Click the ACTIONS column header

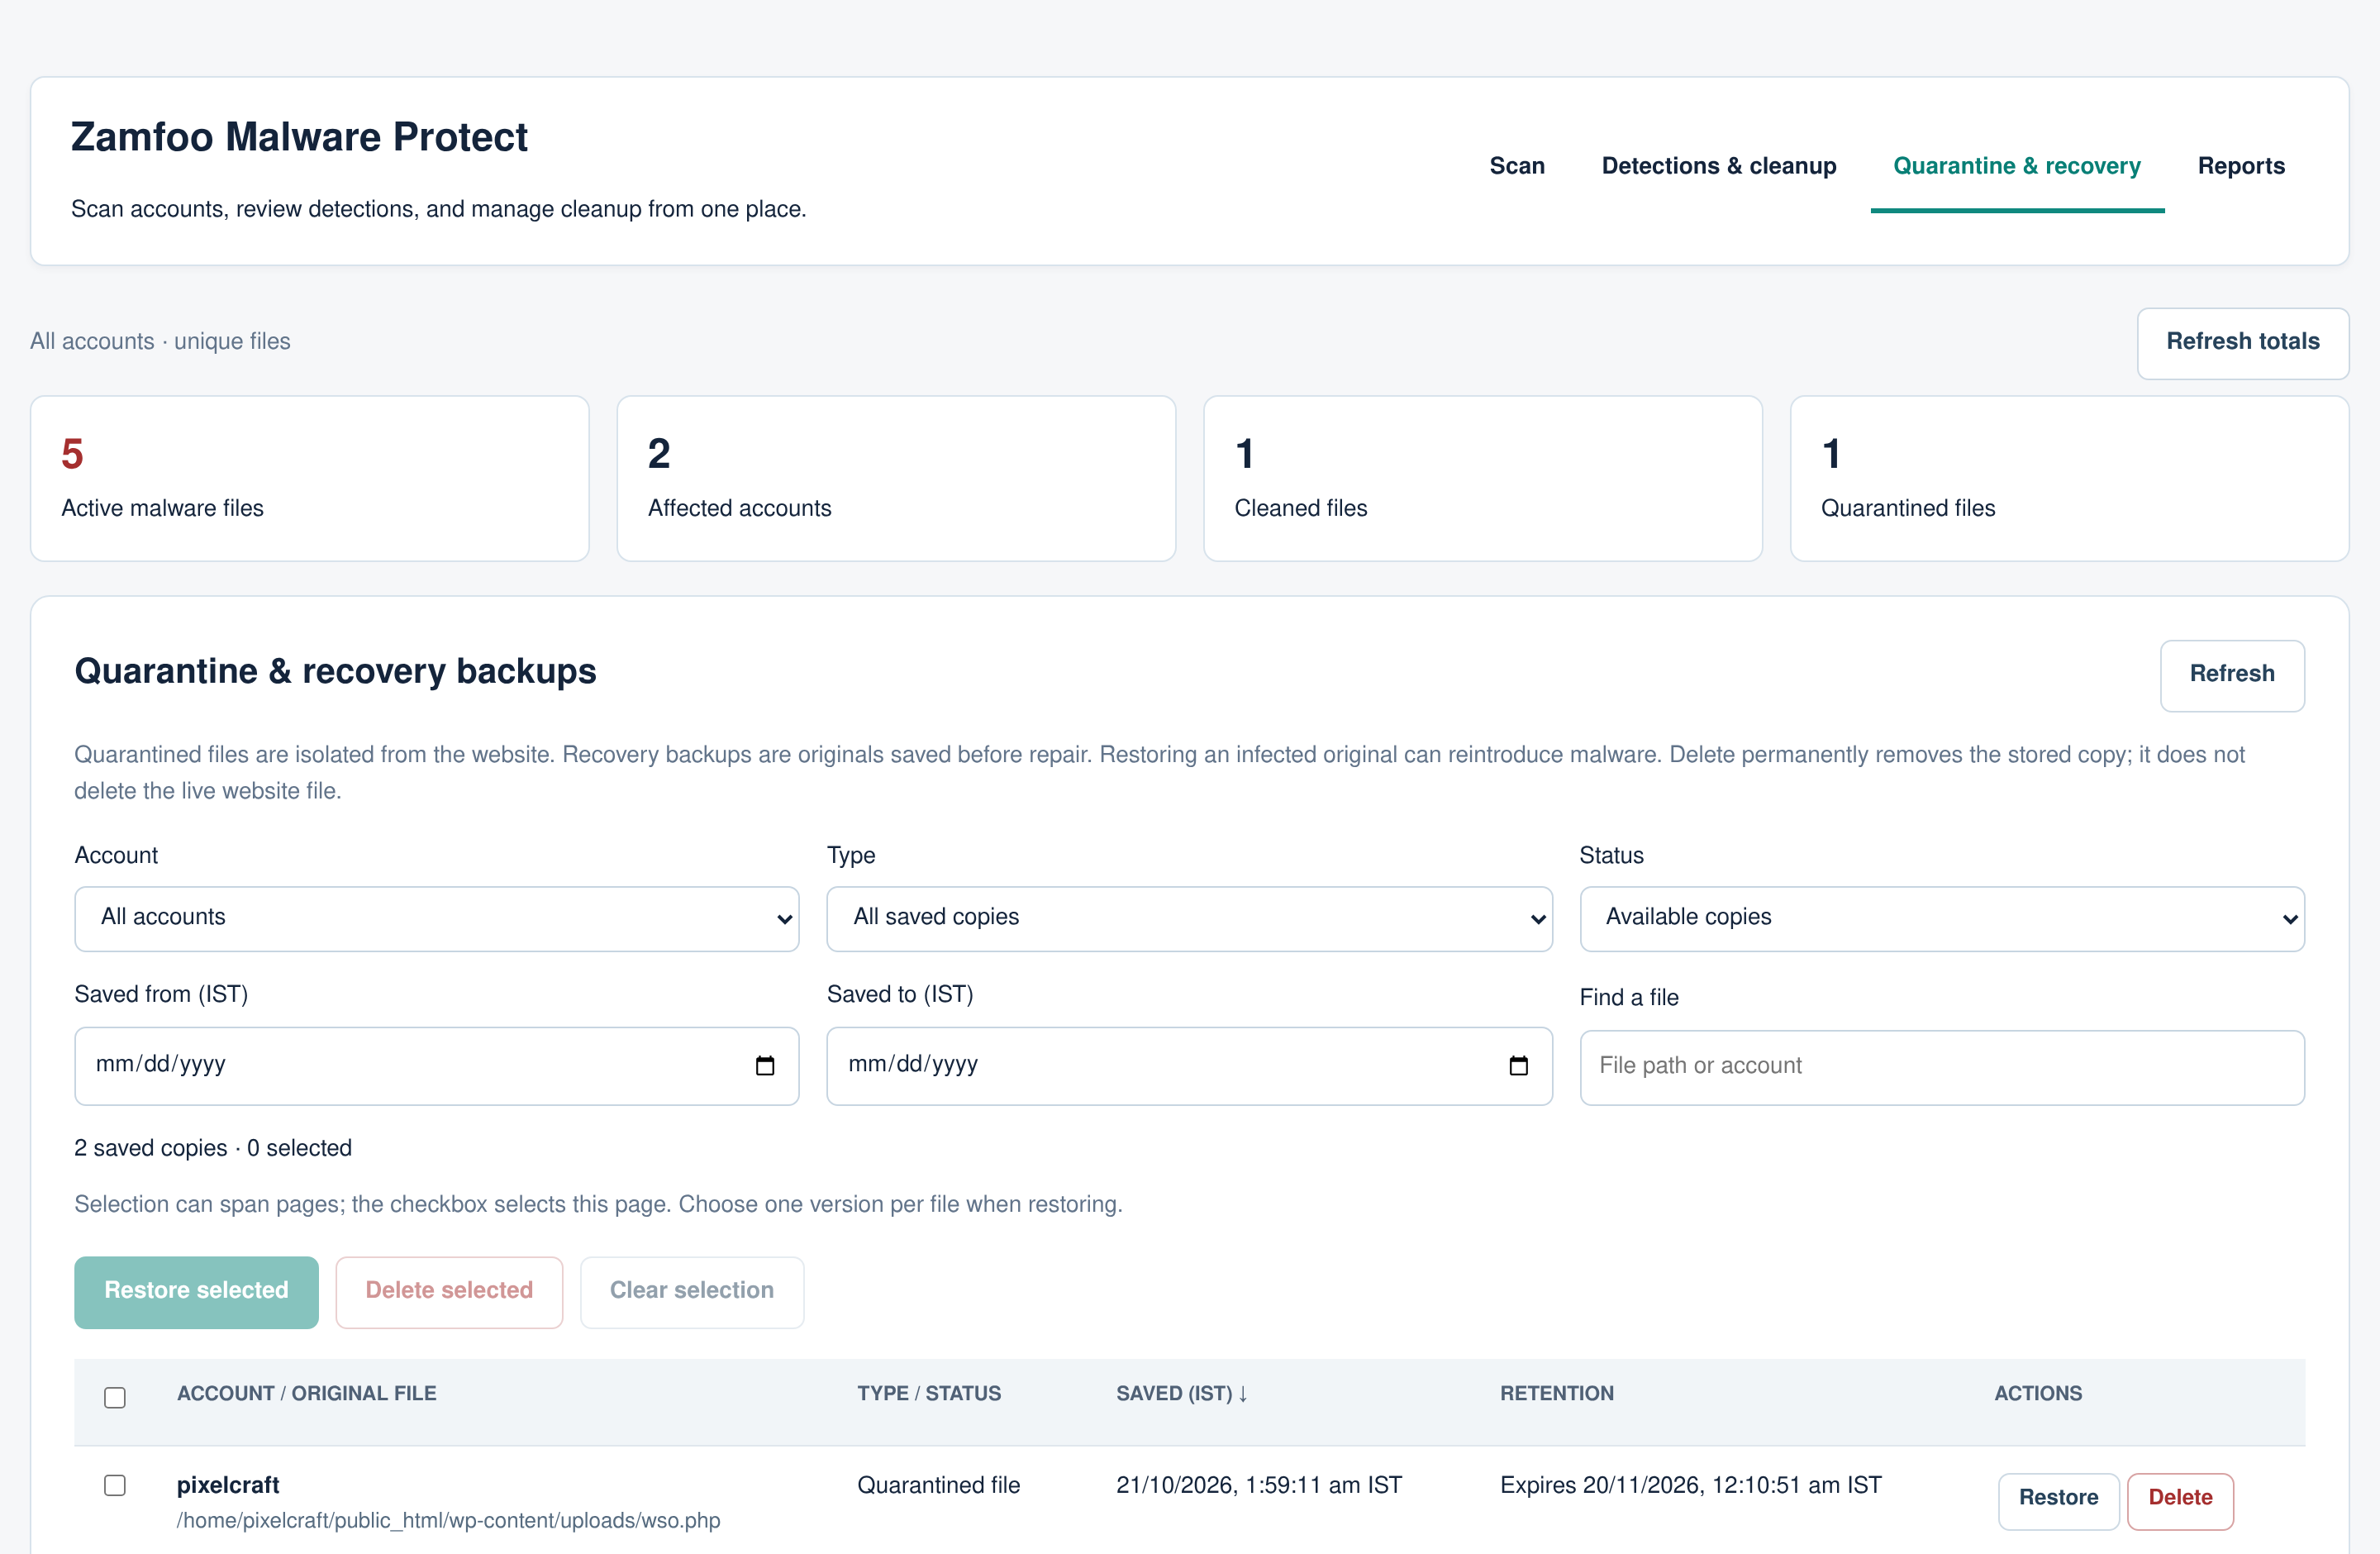[x=2038, y=1394]
